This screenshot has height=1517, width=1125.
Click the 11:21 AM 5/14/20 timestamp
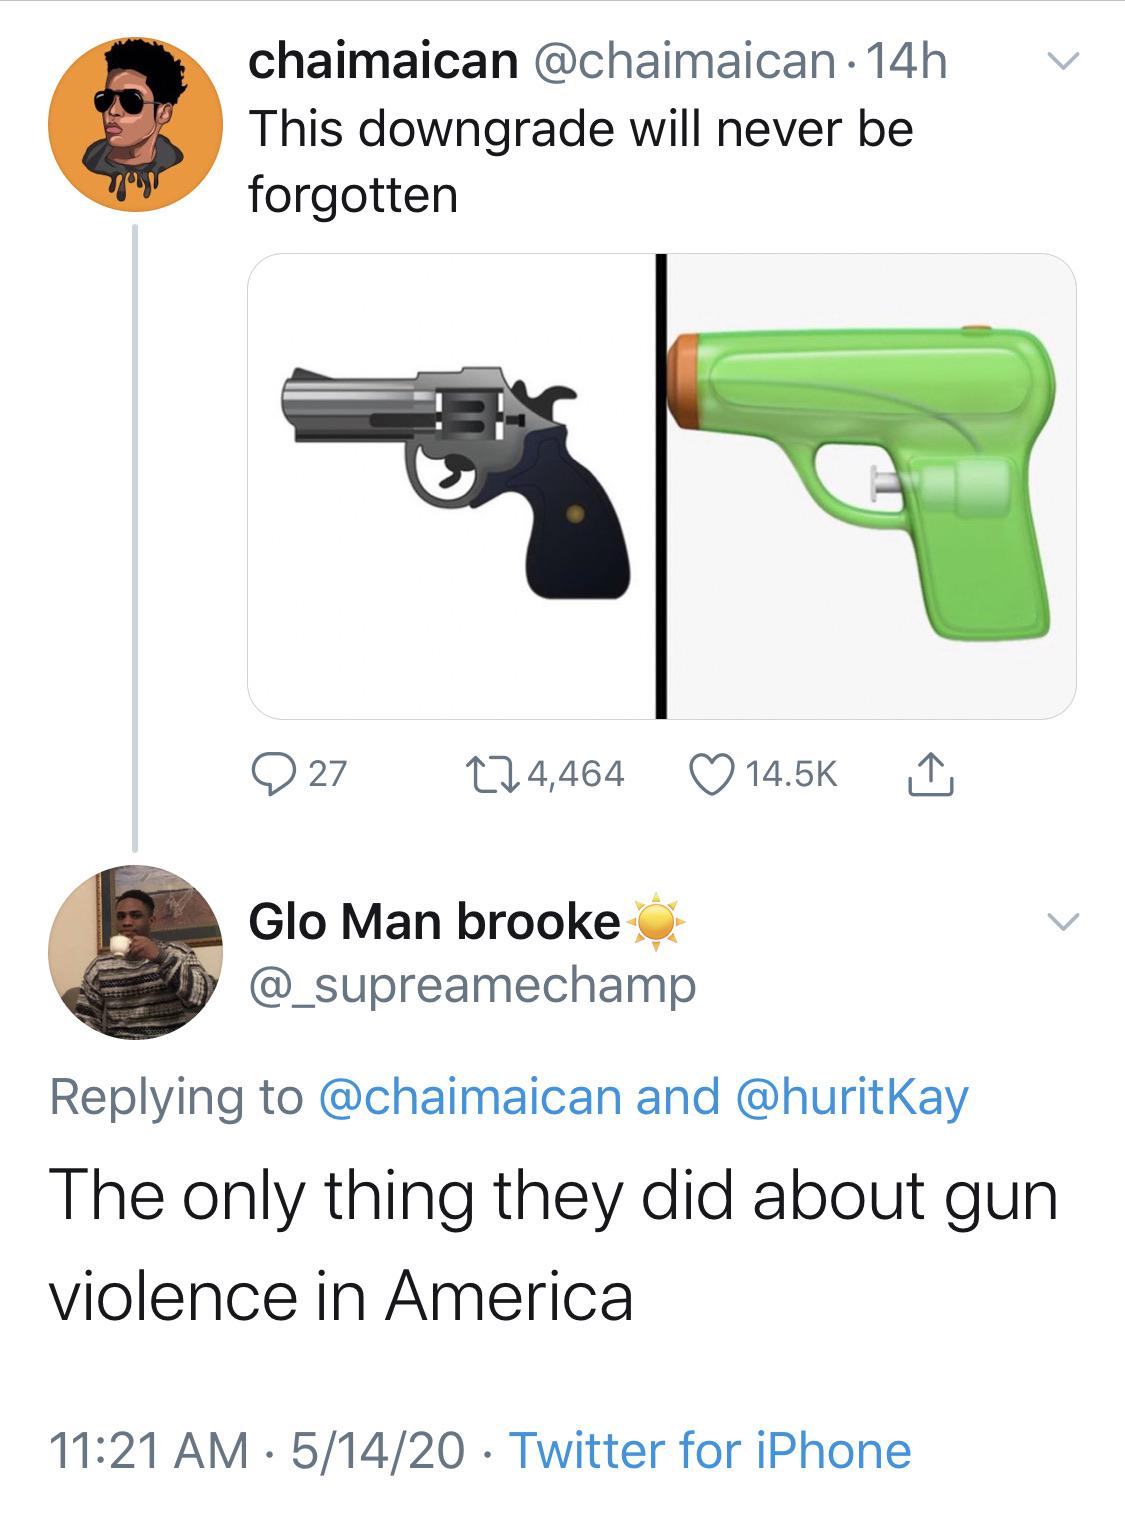coord(256,1450)
